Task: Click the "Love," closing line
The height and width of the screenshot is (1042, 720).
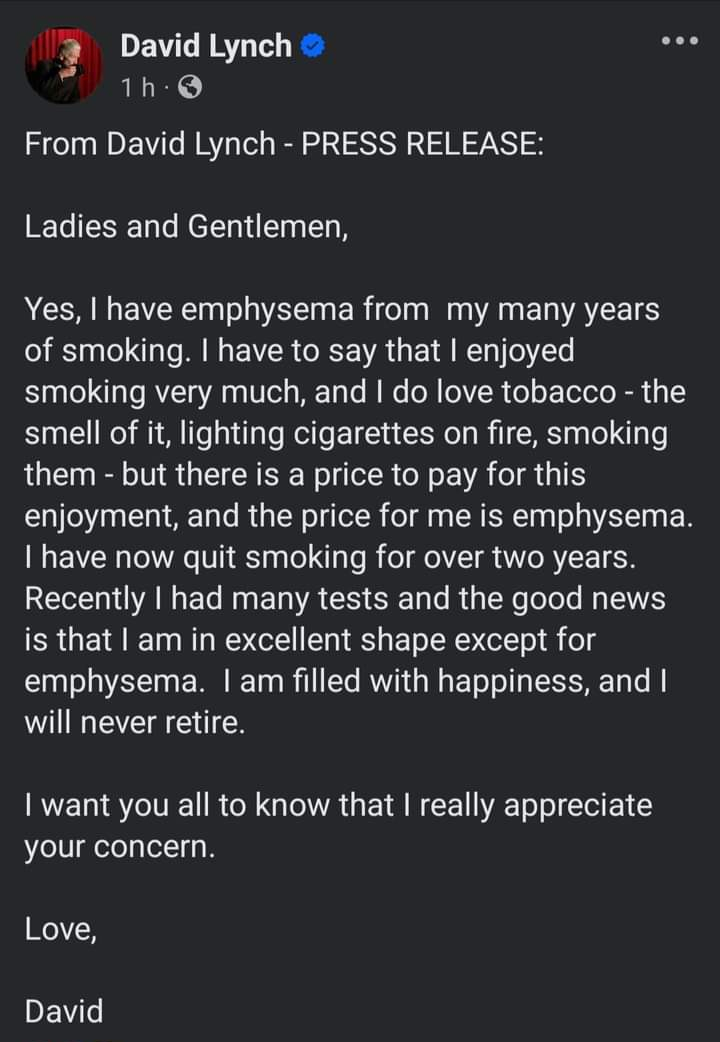Action: tap(61, 929)
